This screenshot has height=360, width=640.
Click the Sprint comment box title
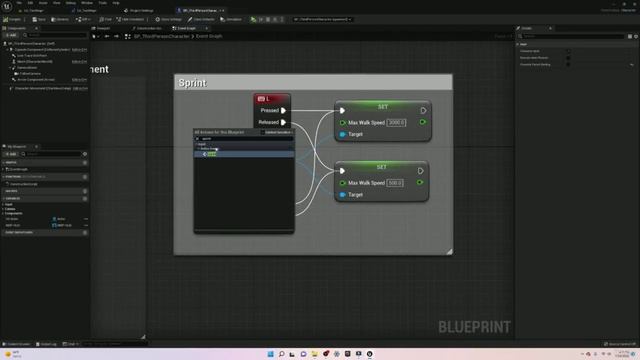click(x=192, y=83)
